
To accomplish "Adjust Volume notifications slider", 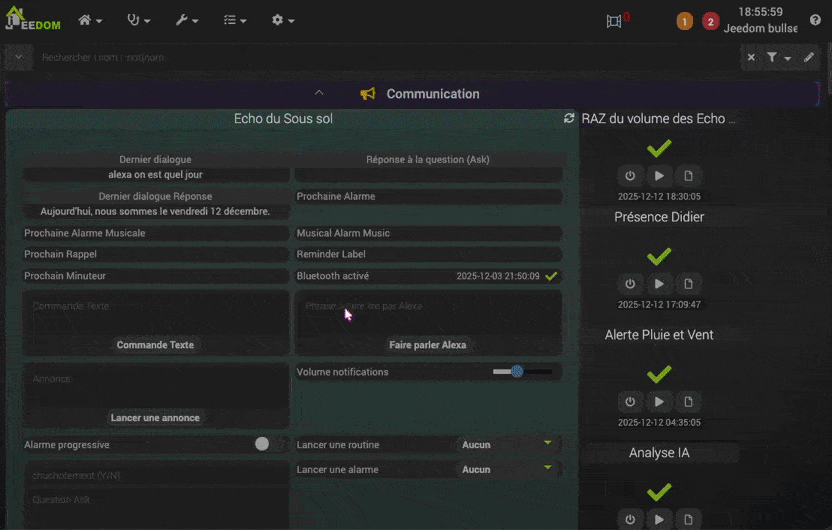I will 522,371.
